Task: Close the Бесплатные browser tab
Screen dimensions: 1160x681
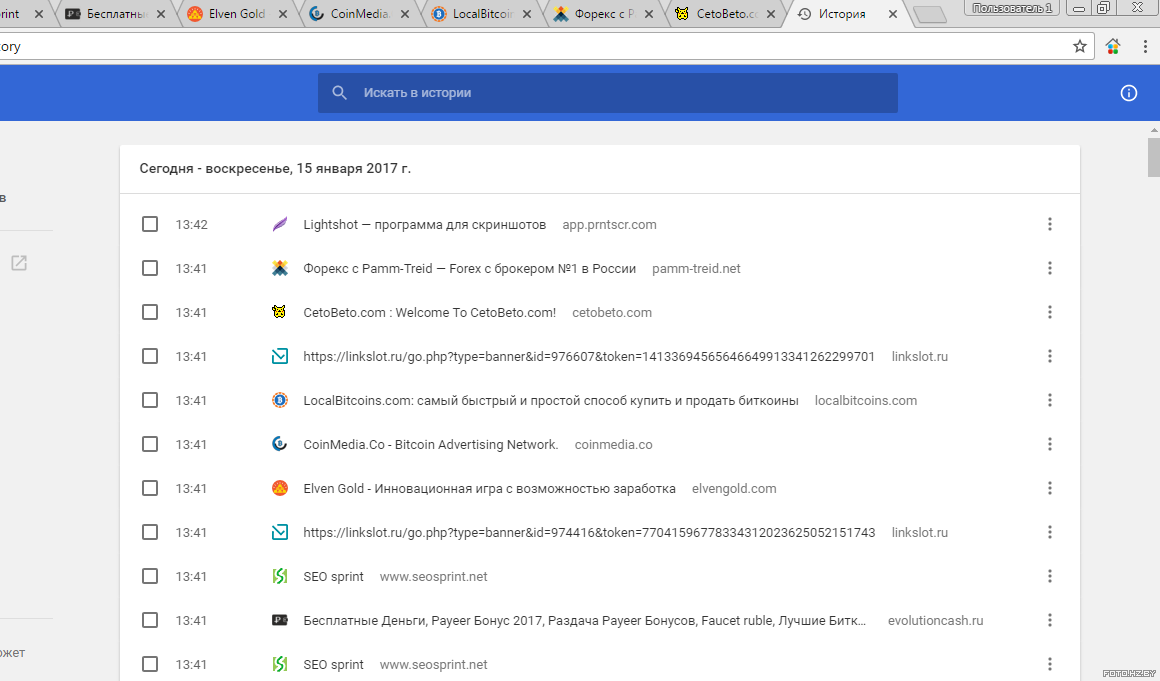Action: tap(161, 14)
